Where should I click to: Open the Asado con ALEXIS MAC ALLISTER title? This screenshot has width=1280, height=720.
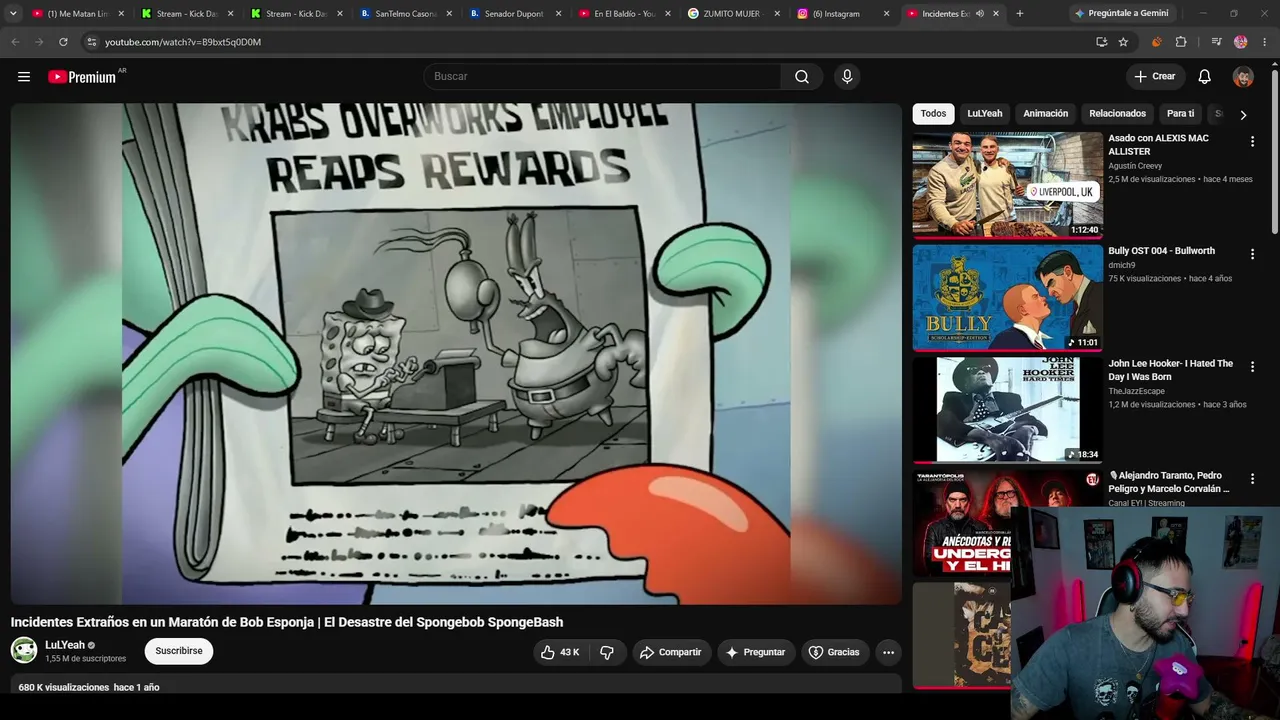tap(1159, 145)
